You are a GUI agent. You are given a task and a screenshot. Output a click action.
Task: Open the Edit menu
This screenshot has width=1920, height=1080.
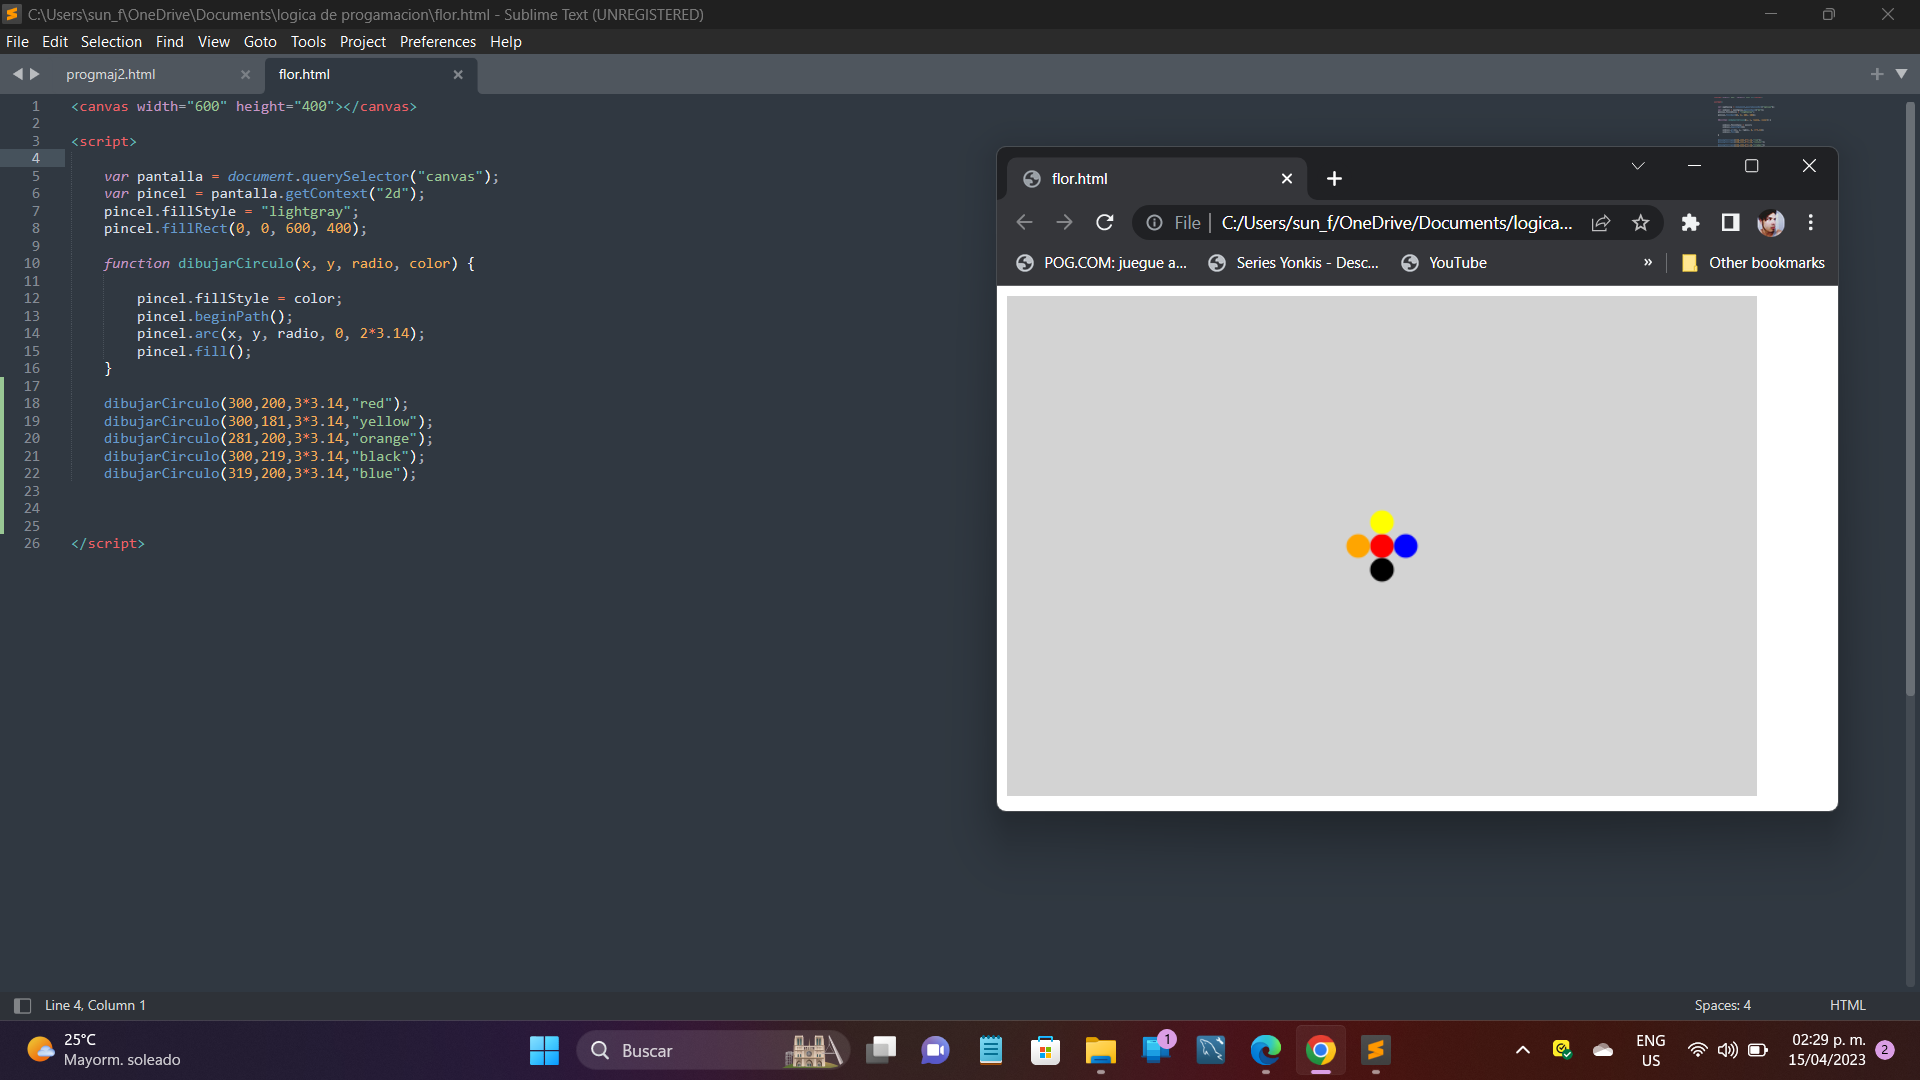[x=55, y=42]
